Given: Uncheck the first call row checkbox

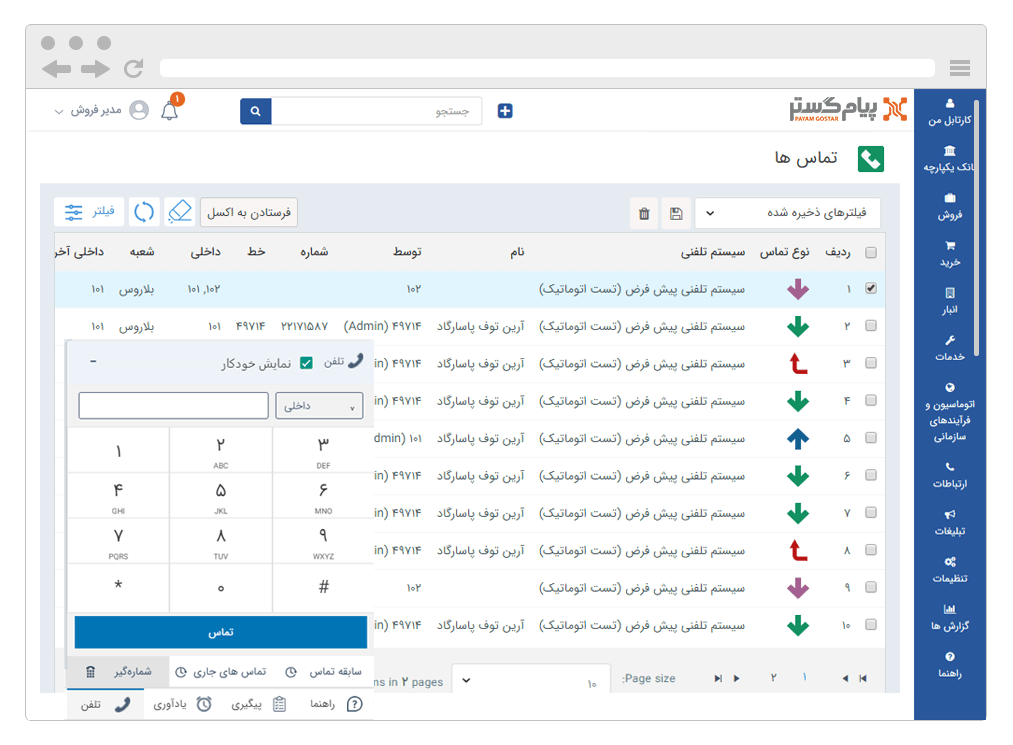Looking at the screenshot, I should point(870,288).
